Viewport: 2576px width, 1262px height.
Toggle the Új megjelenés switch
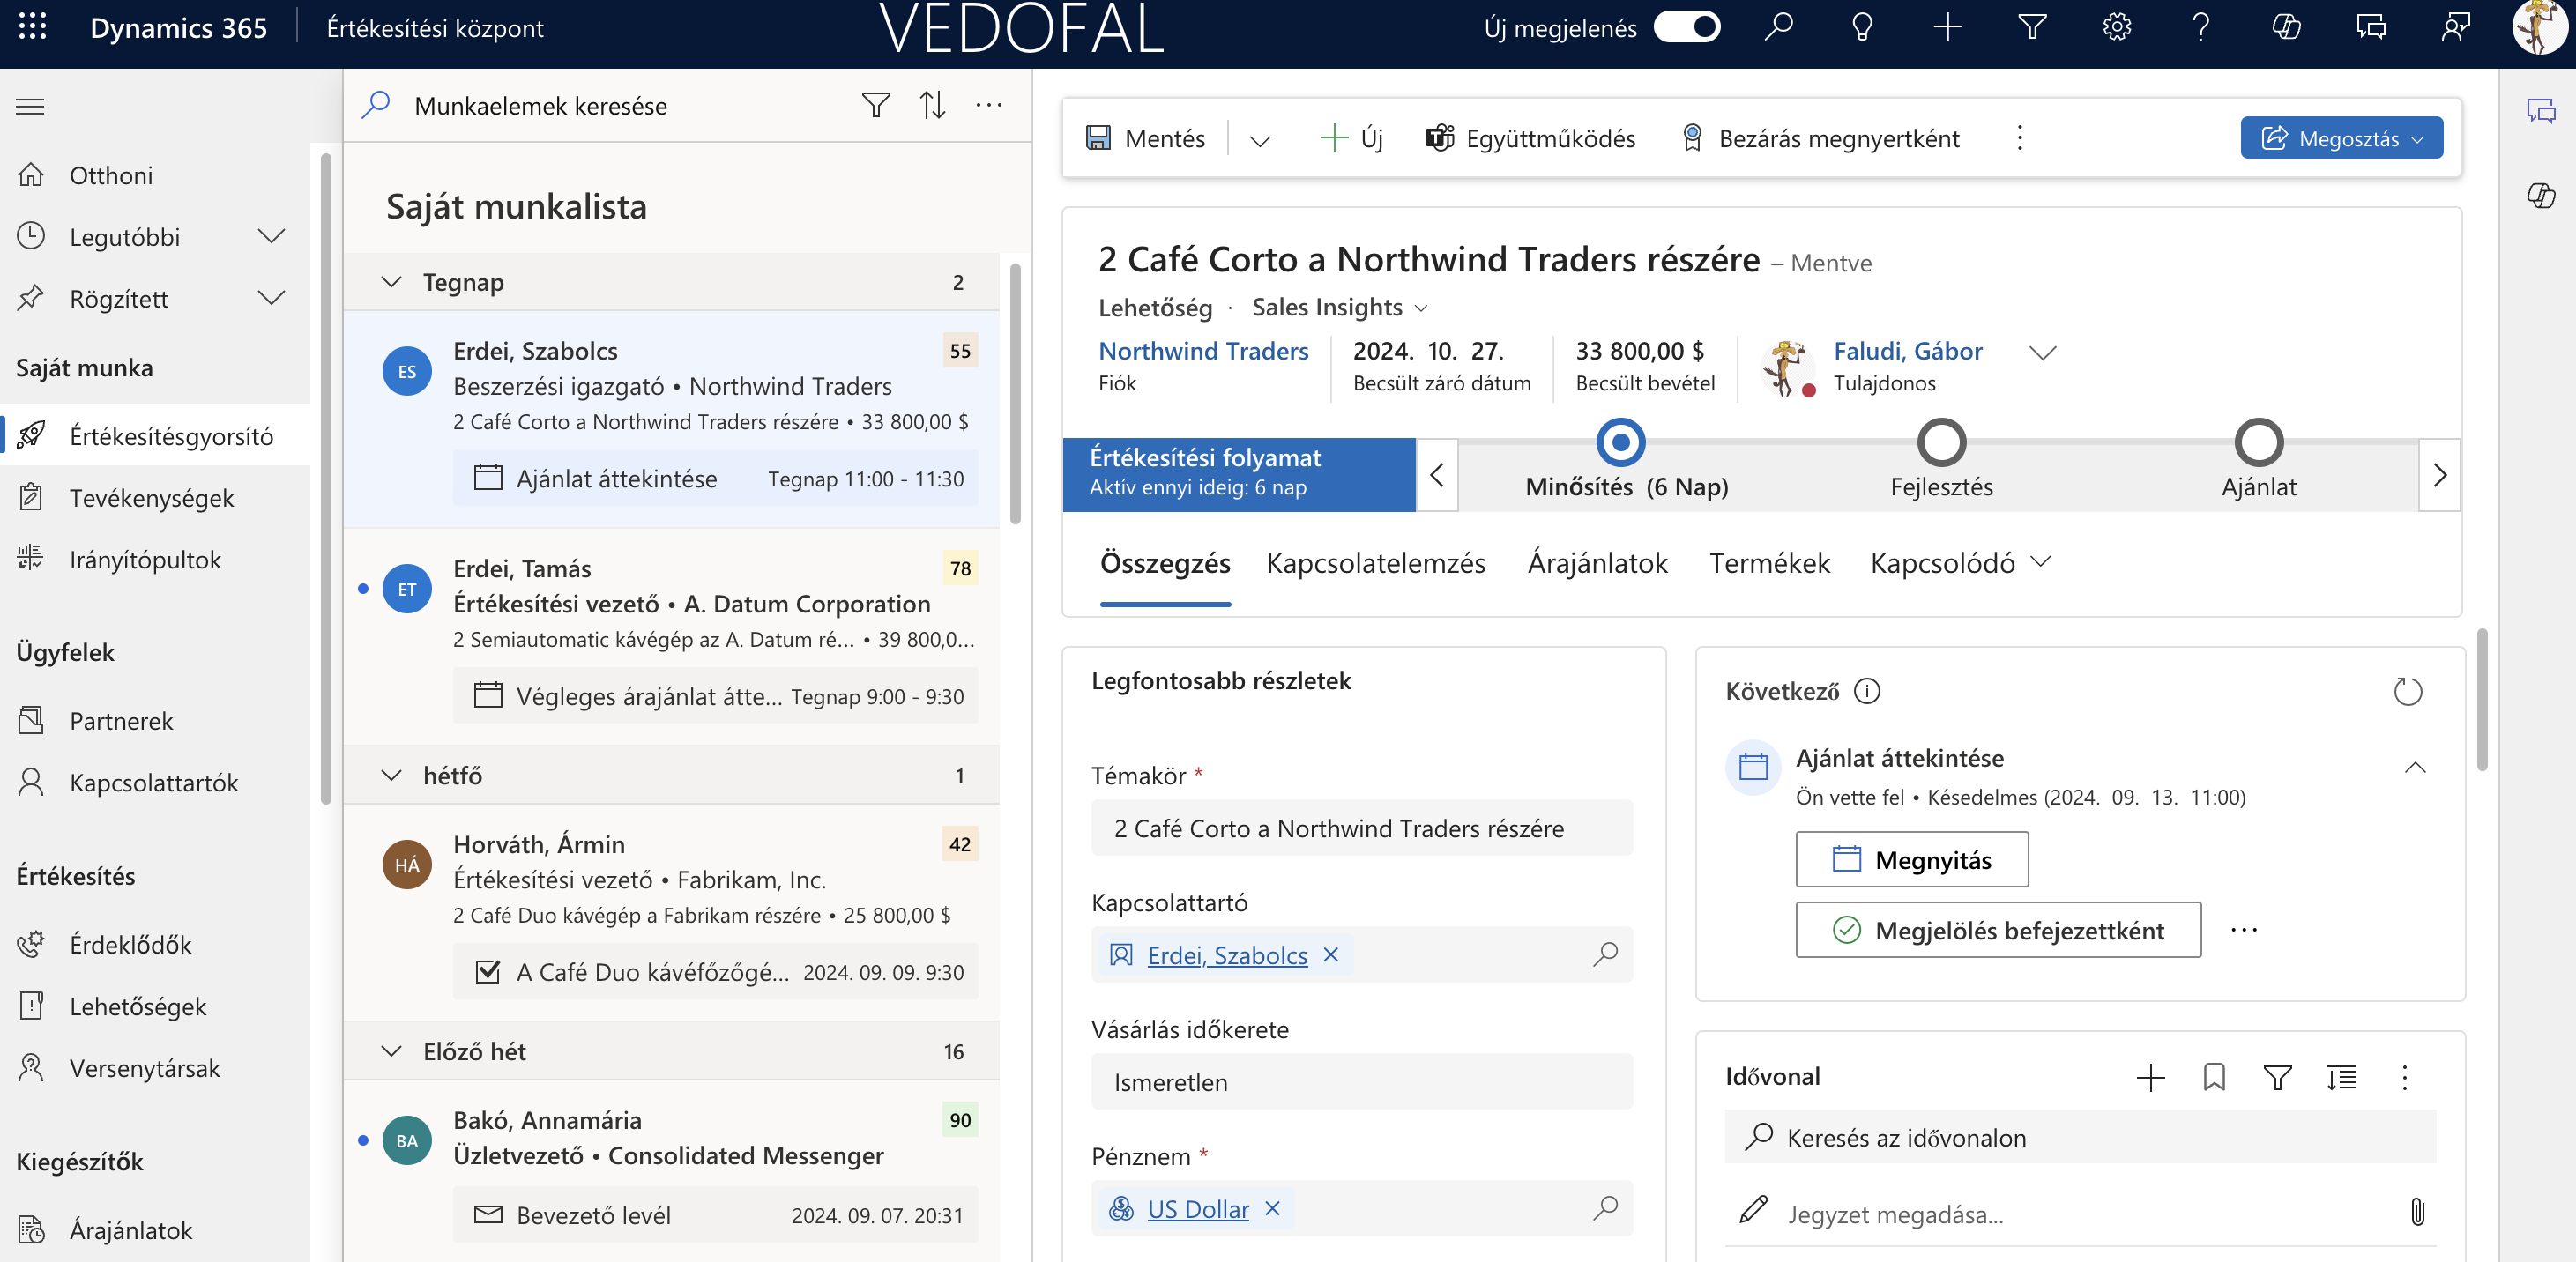pos(1686,27)
